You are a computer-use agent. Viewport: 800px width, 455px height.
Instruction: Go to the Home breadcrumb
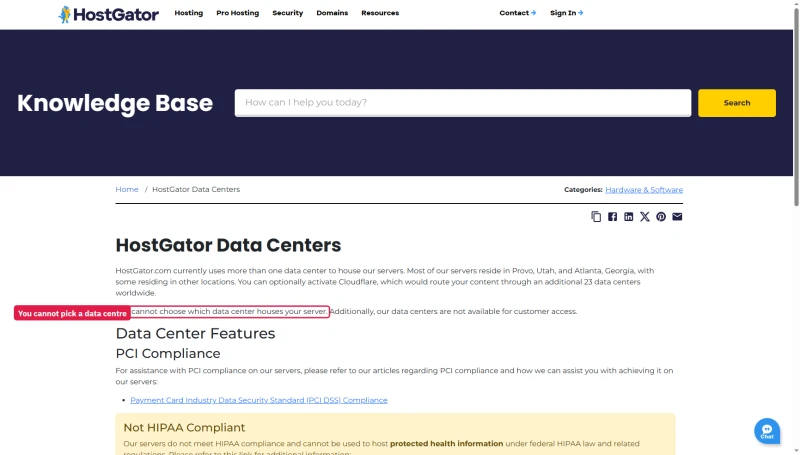(x=127, y=189)
